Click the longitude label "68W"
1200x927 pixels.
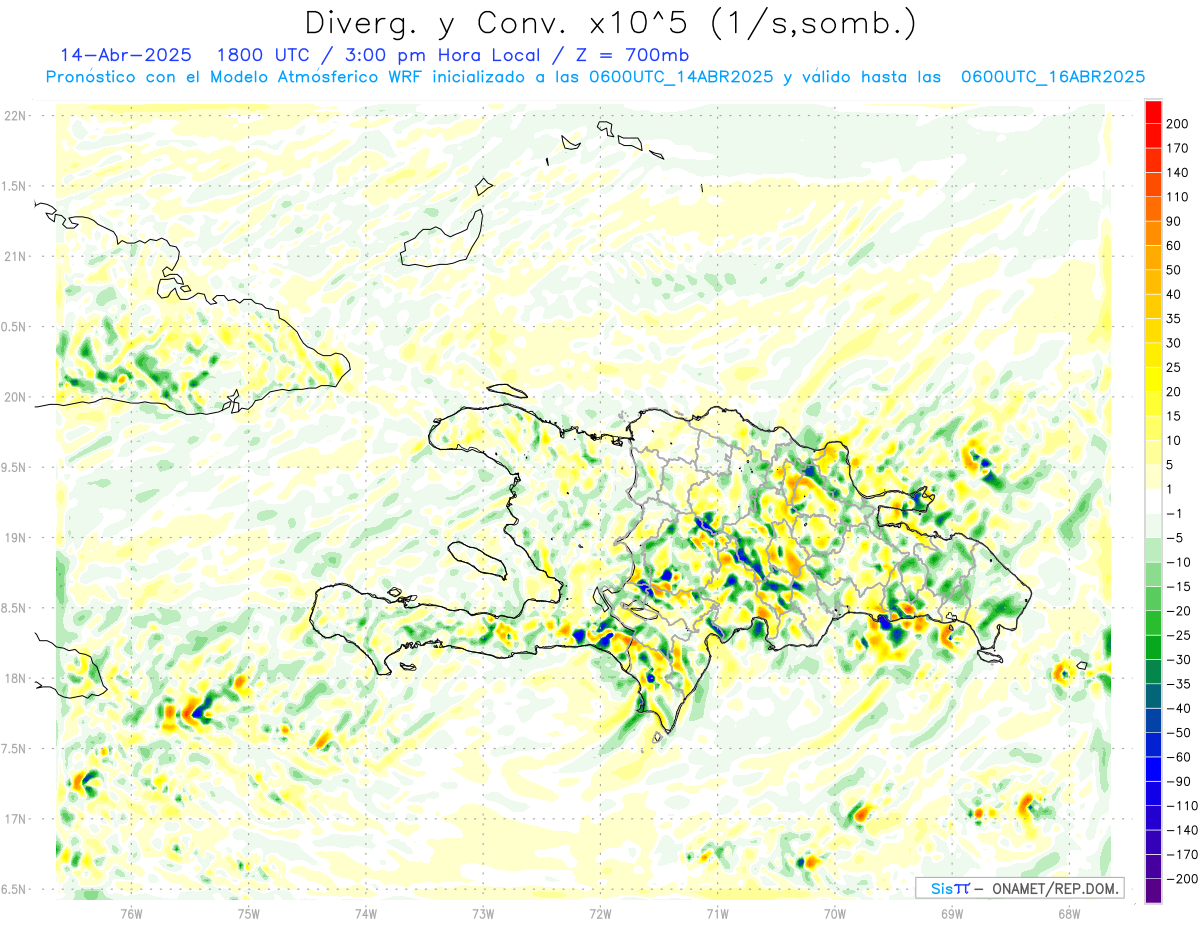[1069, 913]
